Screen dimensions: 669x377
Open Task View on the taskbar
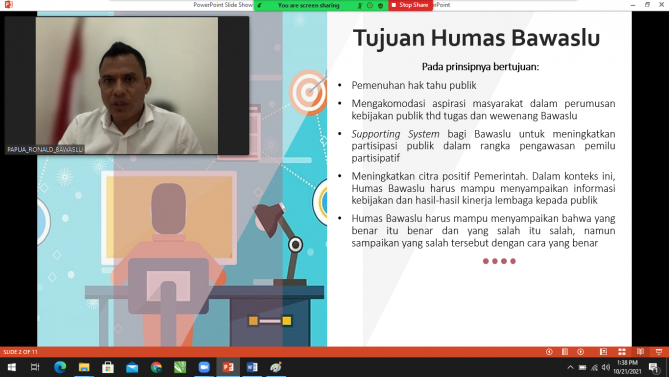(35, 367)
